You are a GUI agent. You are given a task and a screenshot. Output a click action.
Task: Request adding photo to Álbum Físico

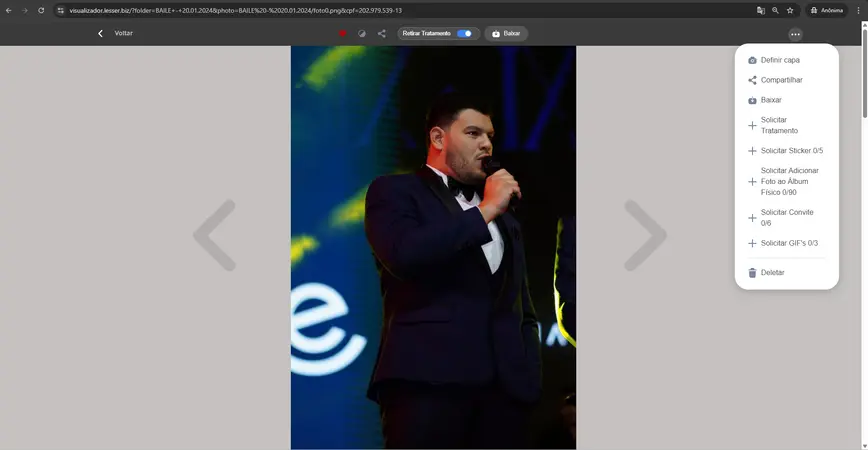789,181
